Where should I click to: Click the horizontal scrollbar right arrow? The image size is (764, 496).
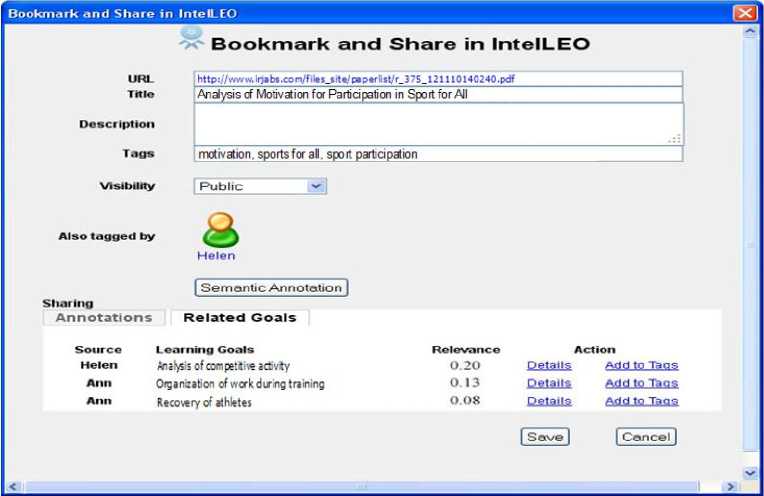coord(730,486)
